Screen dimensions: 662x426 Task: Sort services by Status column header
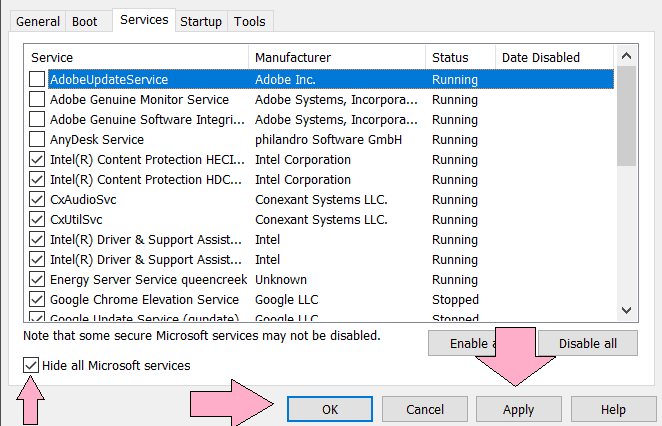tap(459, 57)
